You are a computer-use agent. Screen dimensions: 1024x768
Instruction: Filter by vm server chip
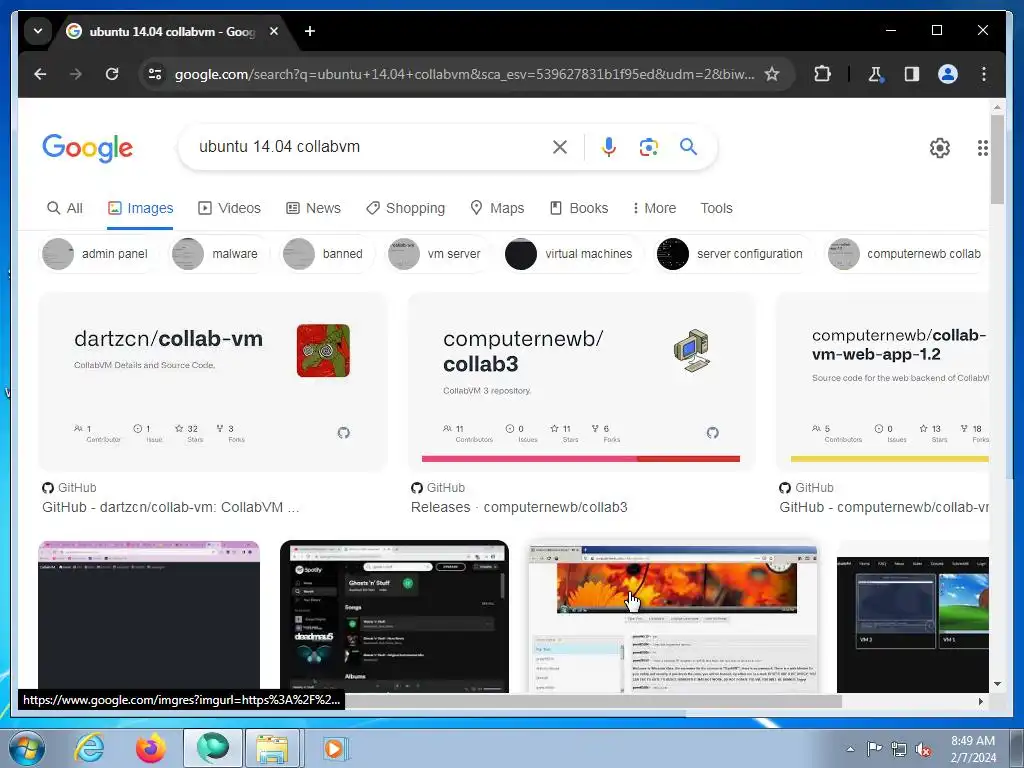pos(437,254)
